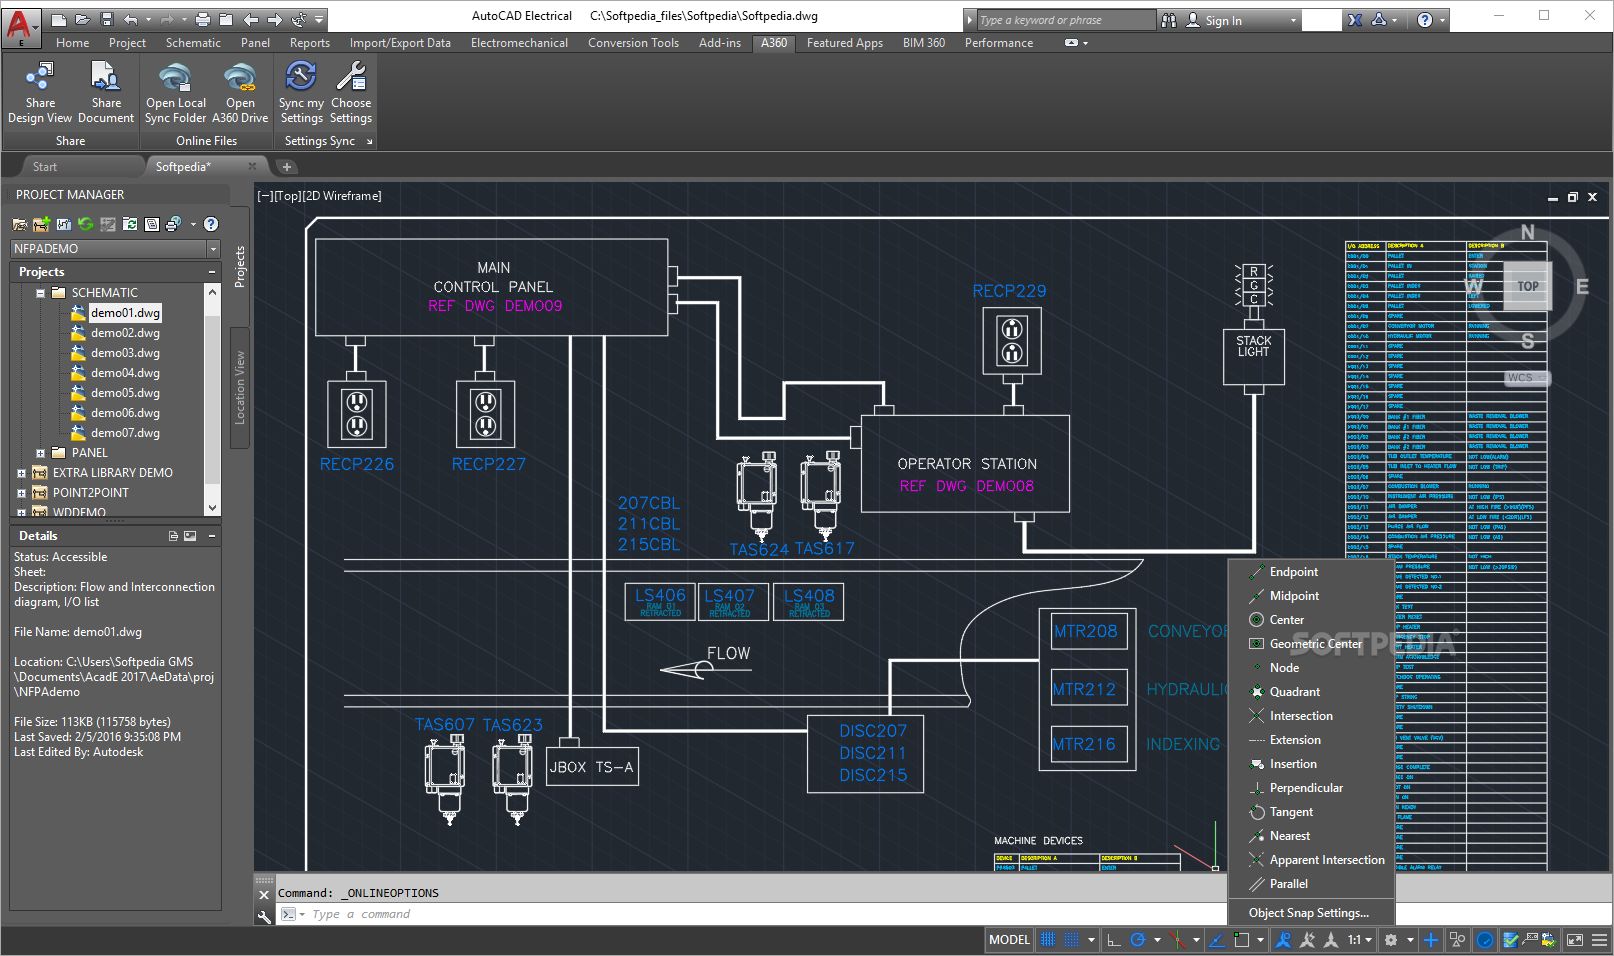Viewport: 1614px width, 956px height.
Task: Collapse the Details section minus button
Action: [211, 536]
